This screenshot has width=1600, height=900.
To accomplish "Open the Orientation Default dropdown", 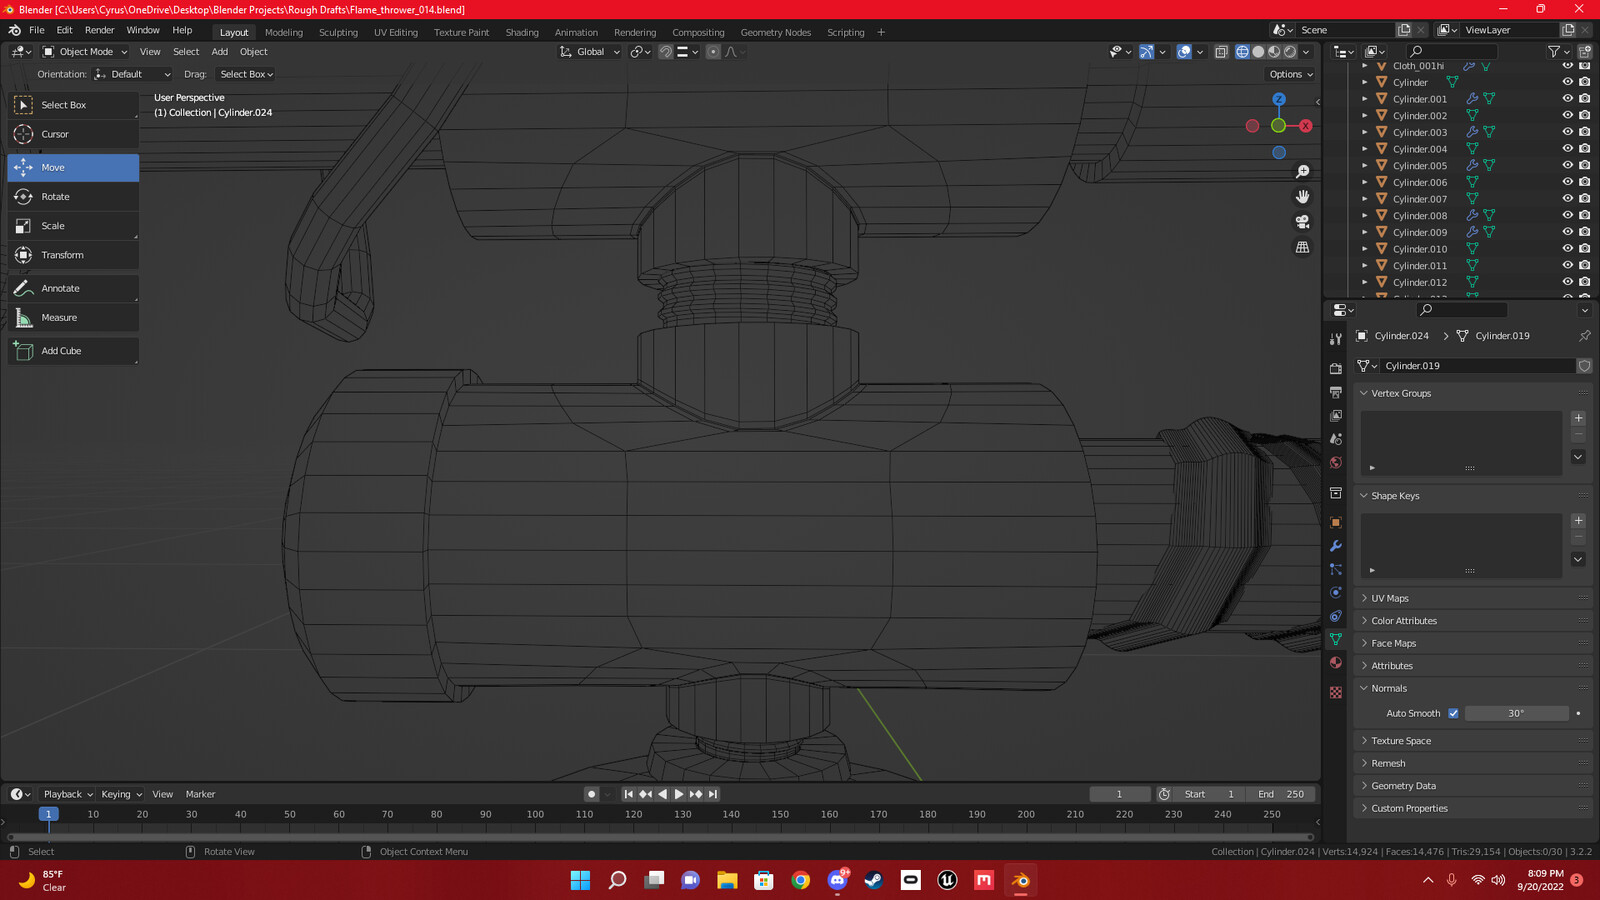I will coord(132,74).
